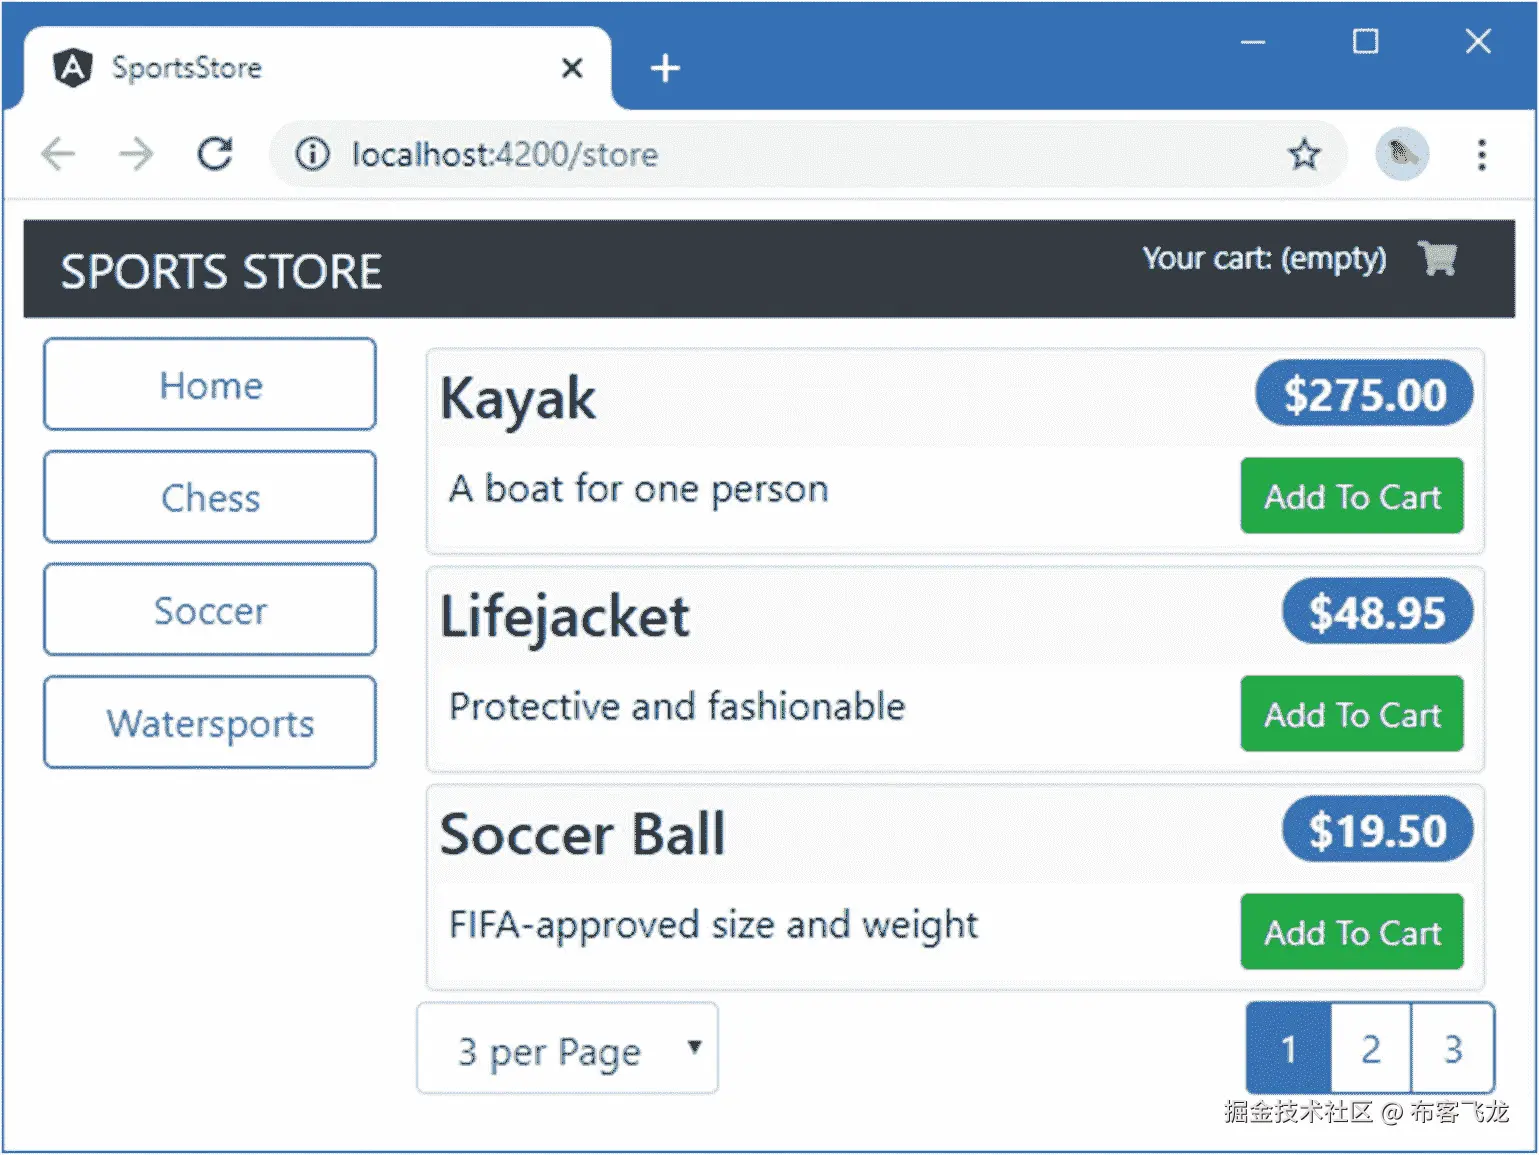
Task: Reload the page
Action: (x=215, y=154)
